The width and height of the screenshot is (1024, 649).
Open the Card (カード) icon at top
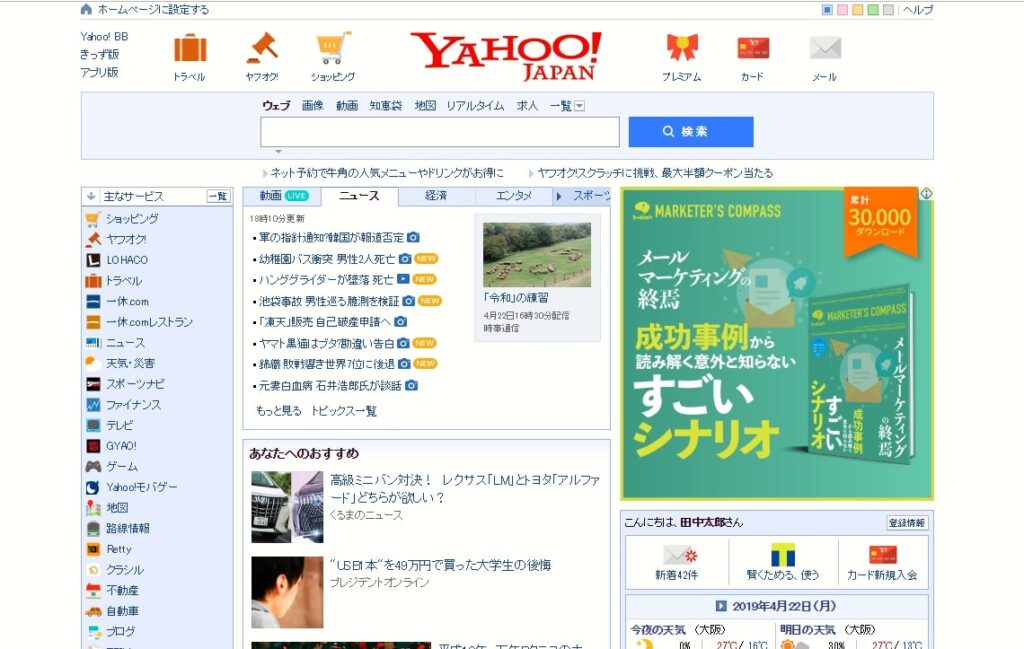coord(753,48)
